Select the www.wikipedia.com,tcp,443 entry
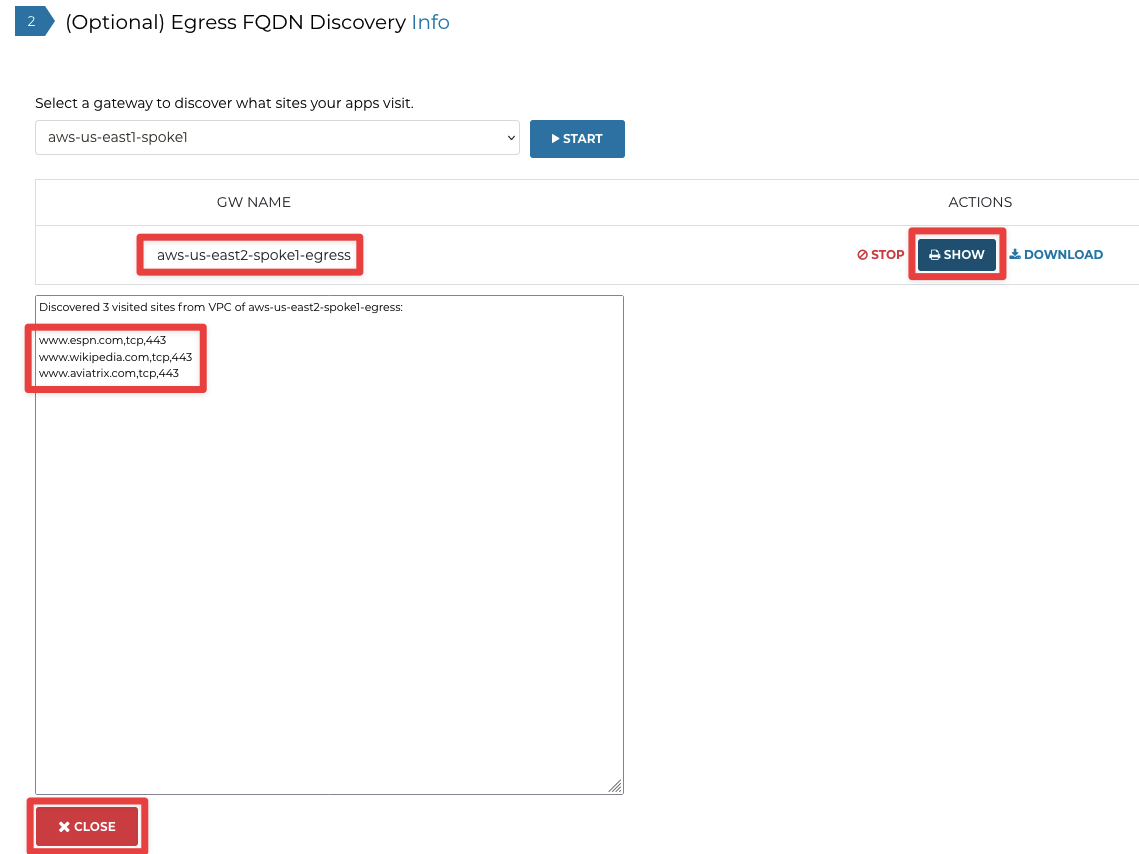The height and width of the screenshot is (854, 1139). [115, 357]
